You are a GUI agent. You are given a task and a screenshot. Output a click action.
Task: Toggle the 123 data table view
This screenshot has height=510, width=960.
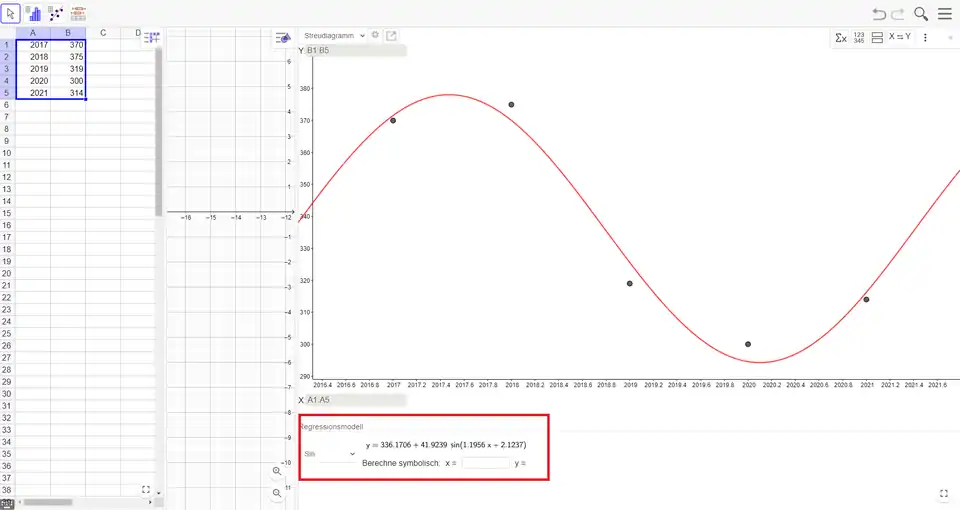859,37
